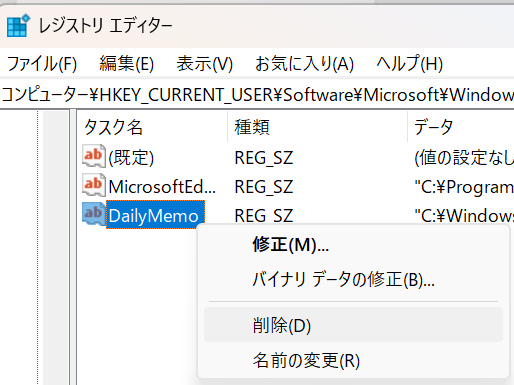
Task: Open the ファイル(F) menu
Action: coord(42,64)
